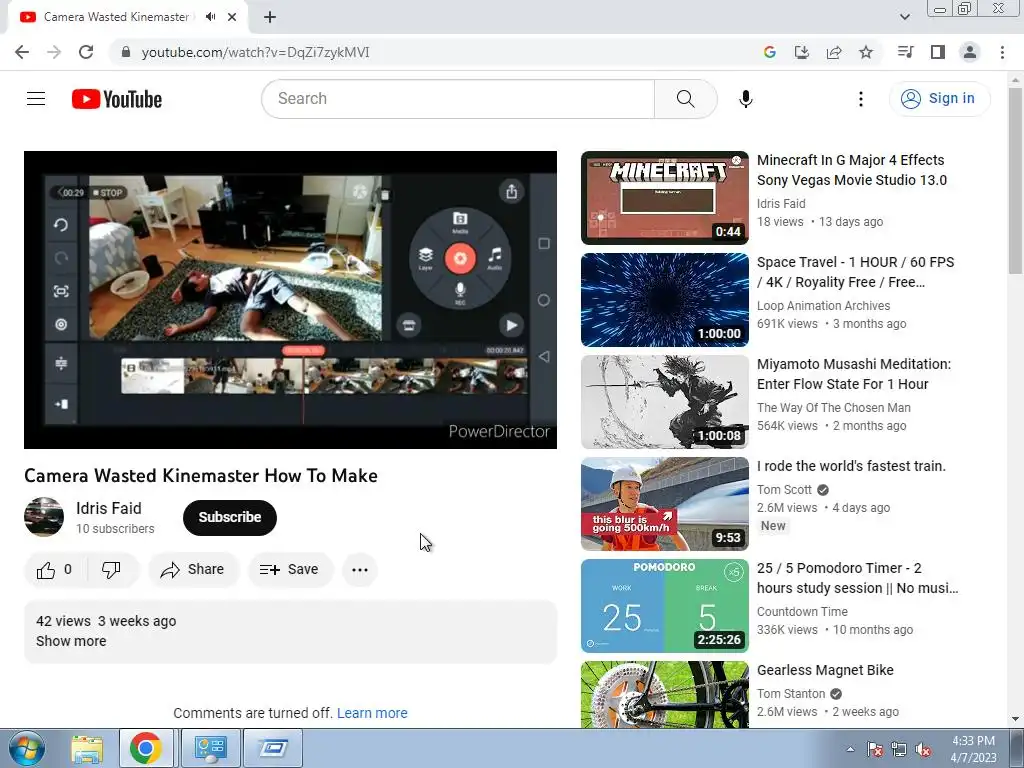Click the search magnifier button
The height and width of the screenshot is (768, 1024).
685,99
